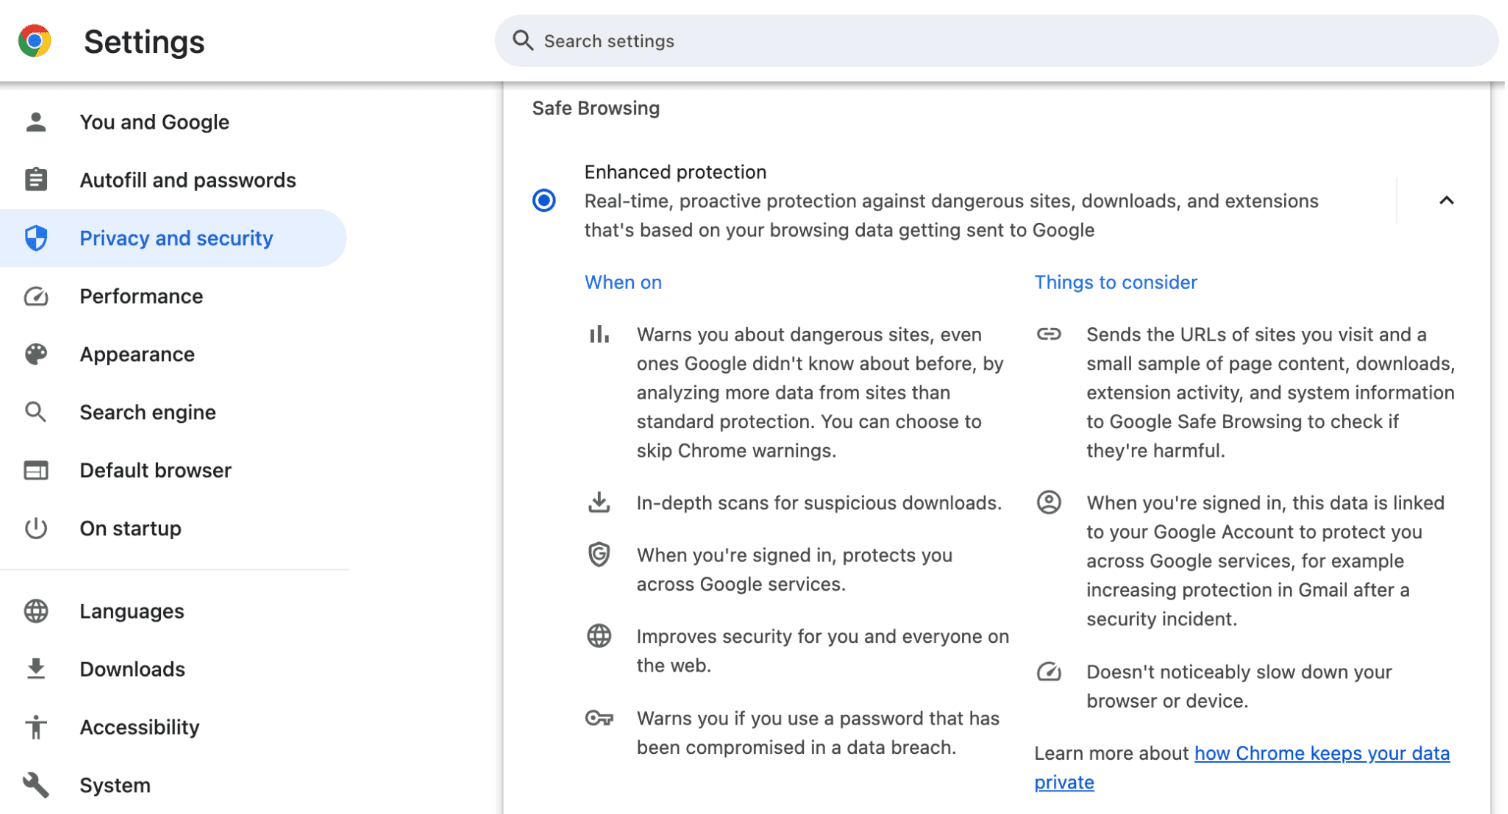This screenshot has height=814, width=1508.
Task: Open the Default browser section
Action: 155,470
